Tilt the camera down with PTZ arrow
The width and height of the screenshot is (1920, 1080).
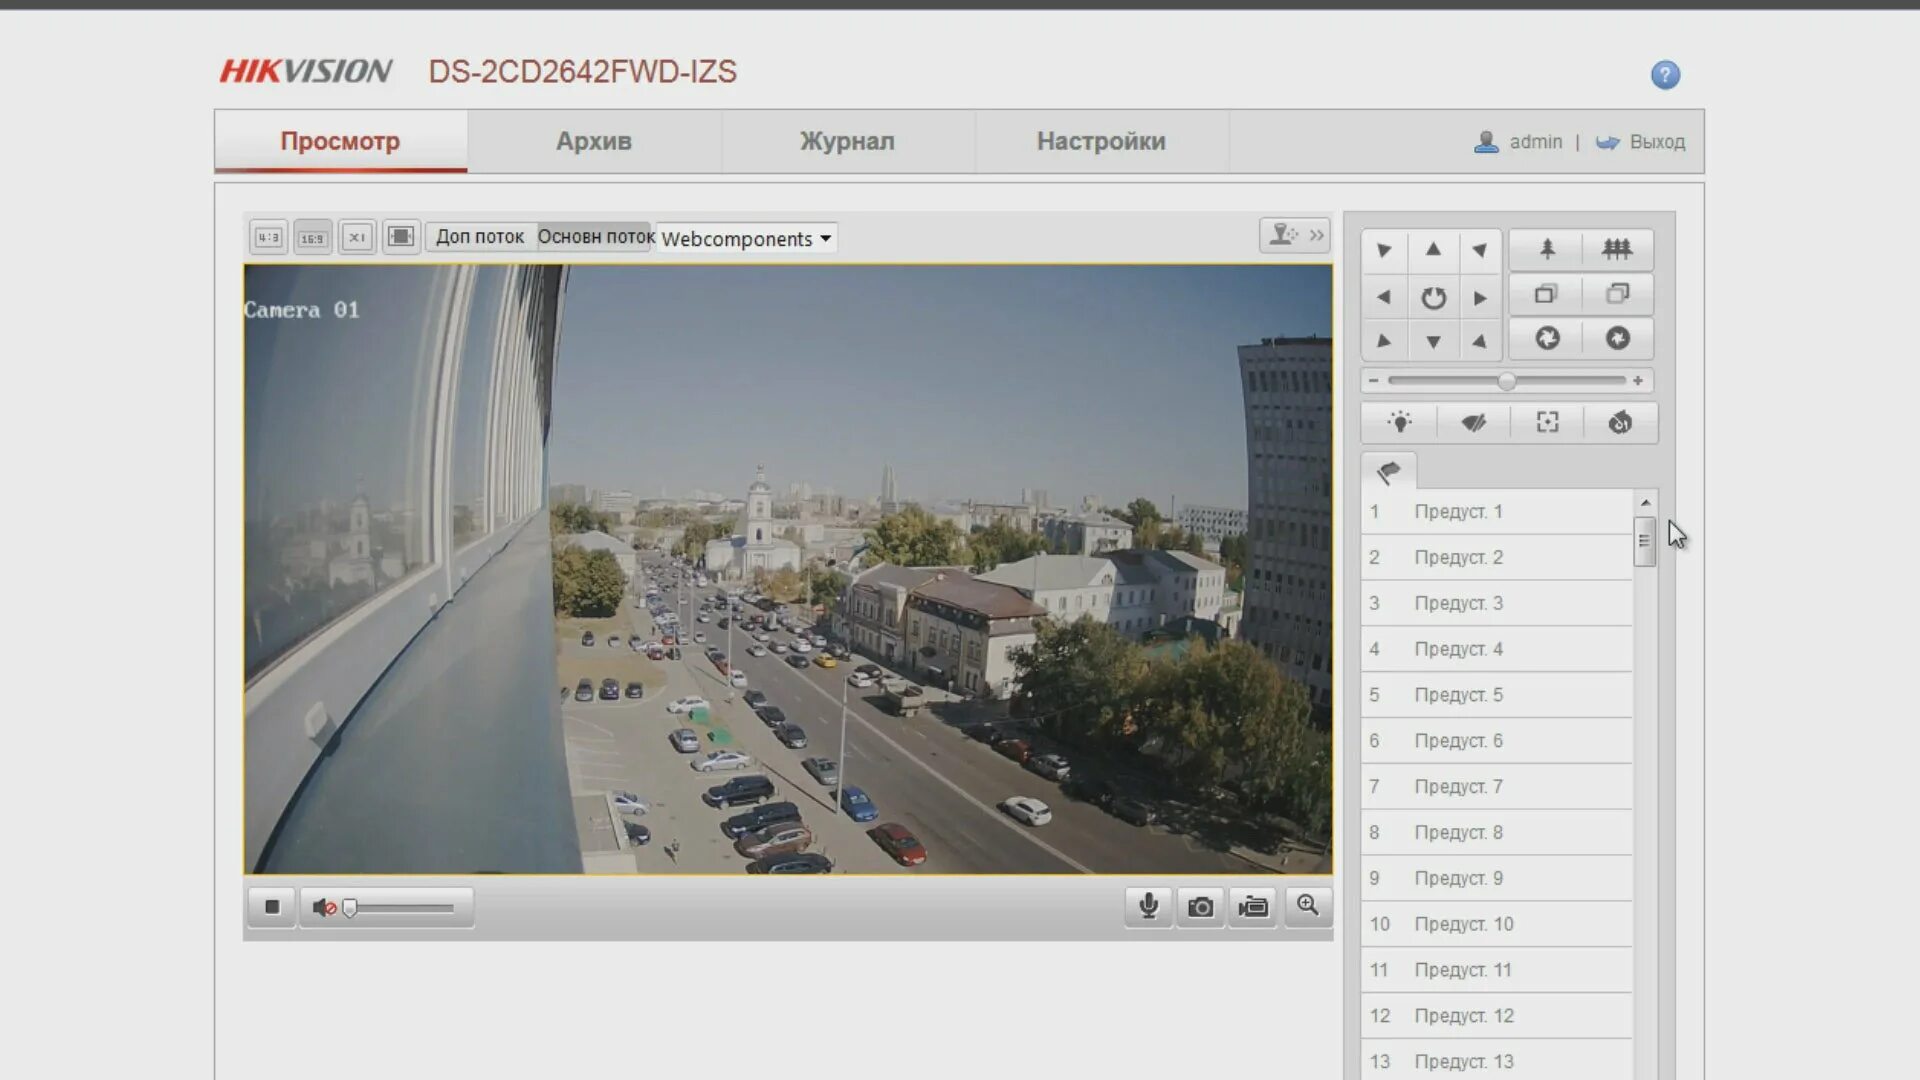pos(1433,341)
